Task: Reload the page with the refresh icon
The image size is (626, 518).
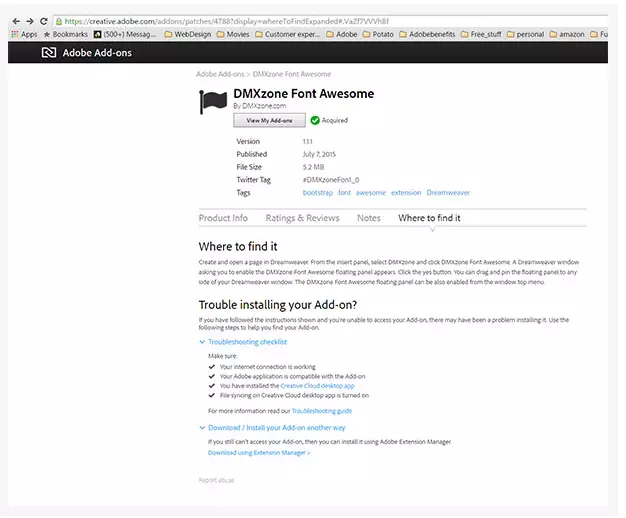Action: coord(43,21)
